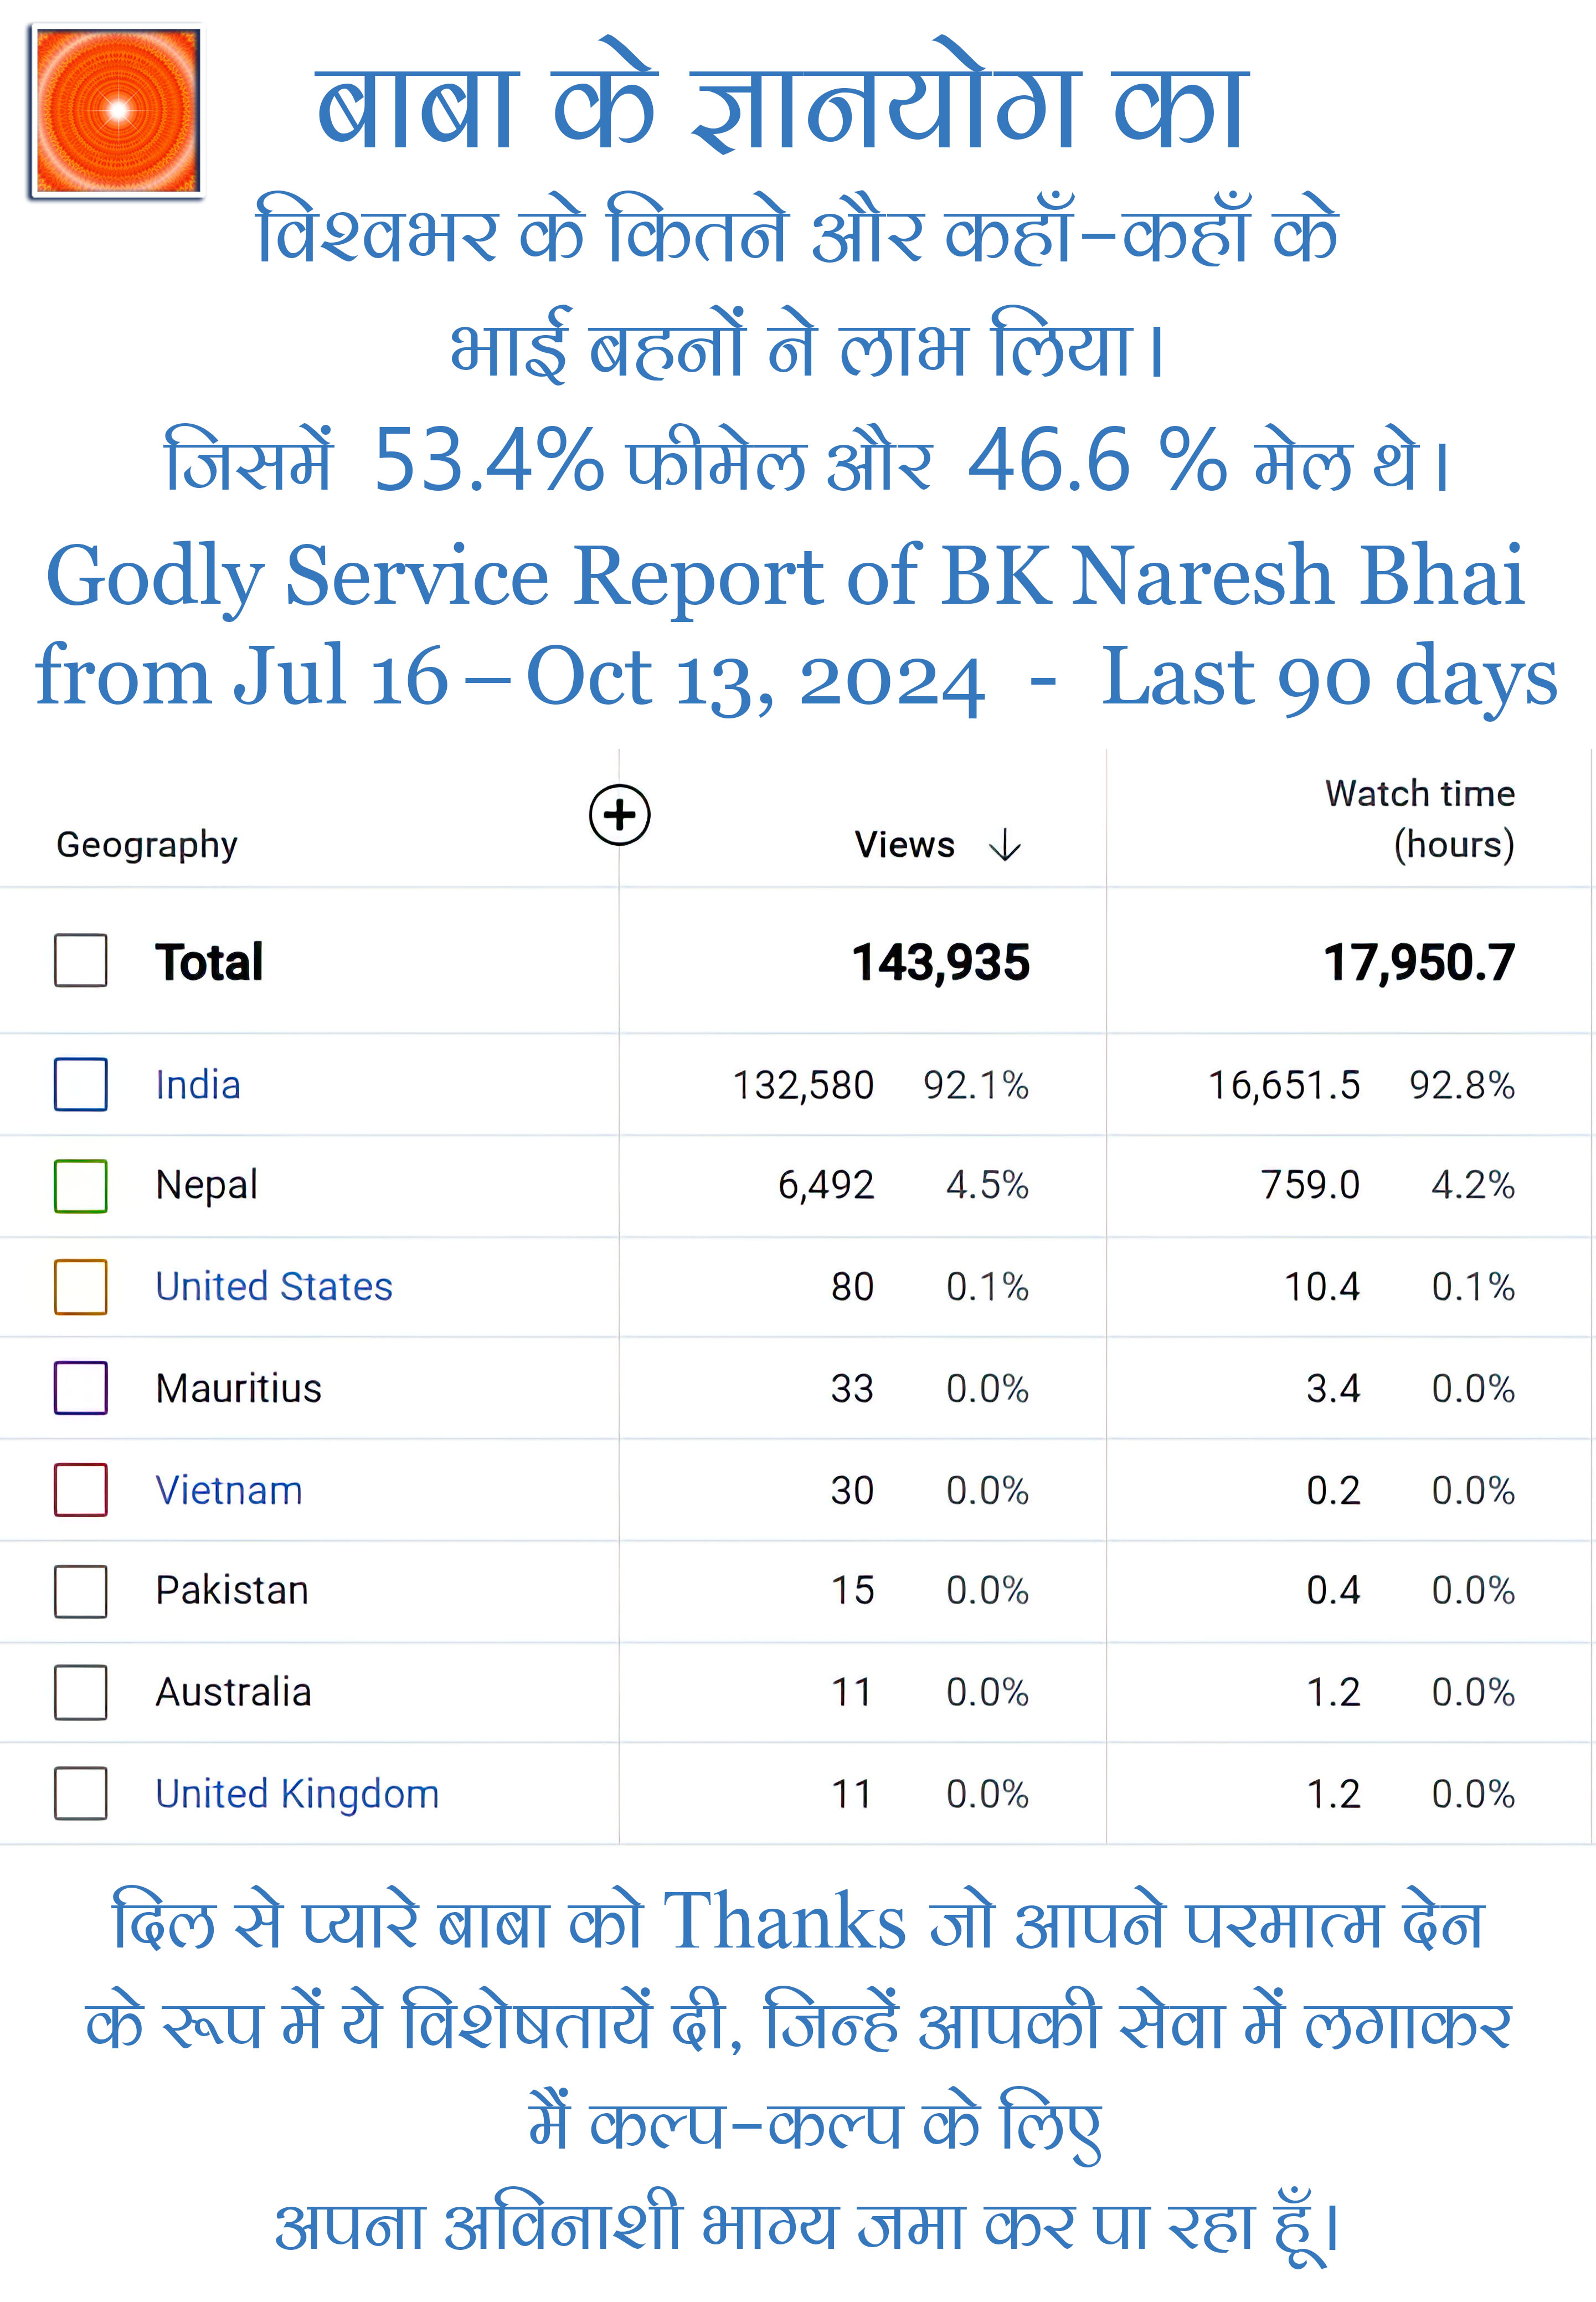Check the Nepal row checkbox
The height and width of the screenshot is (2302, 1596).
click(81, 1186)
